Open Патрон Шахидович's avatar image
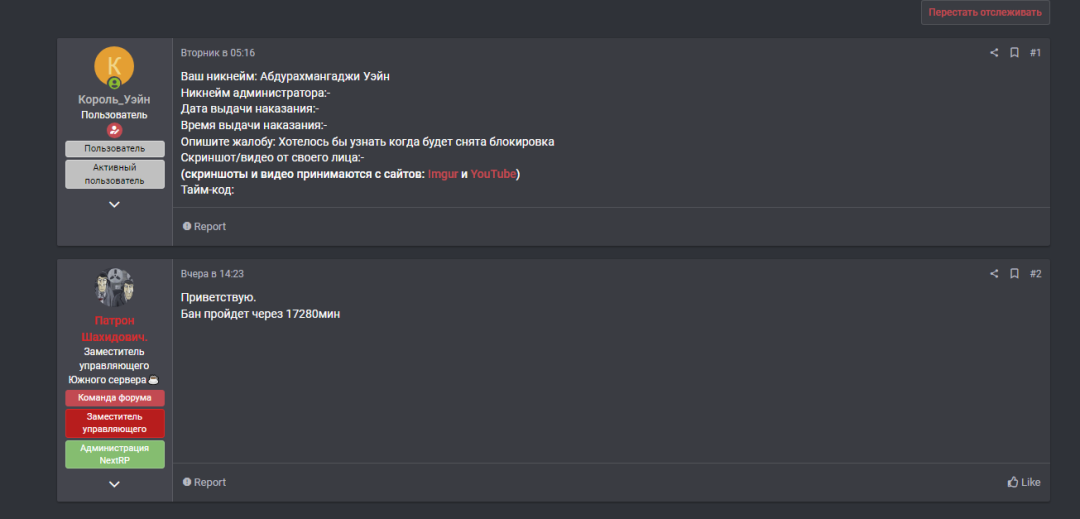 (114, 288)
